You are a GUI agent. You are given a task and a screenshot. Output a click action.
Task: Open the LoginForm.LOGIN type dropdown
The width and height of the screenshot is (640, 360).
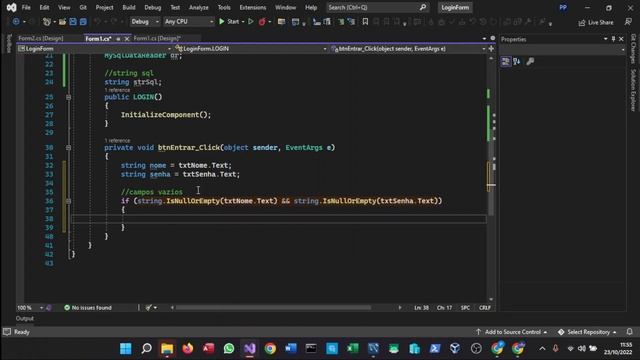coord(251,49)
